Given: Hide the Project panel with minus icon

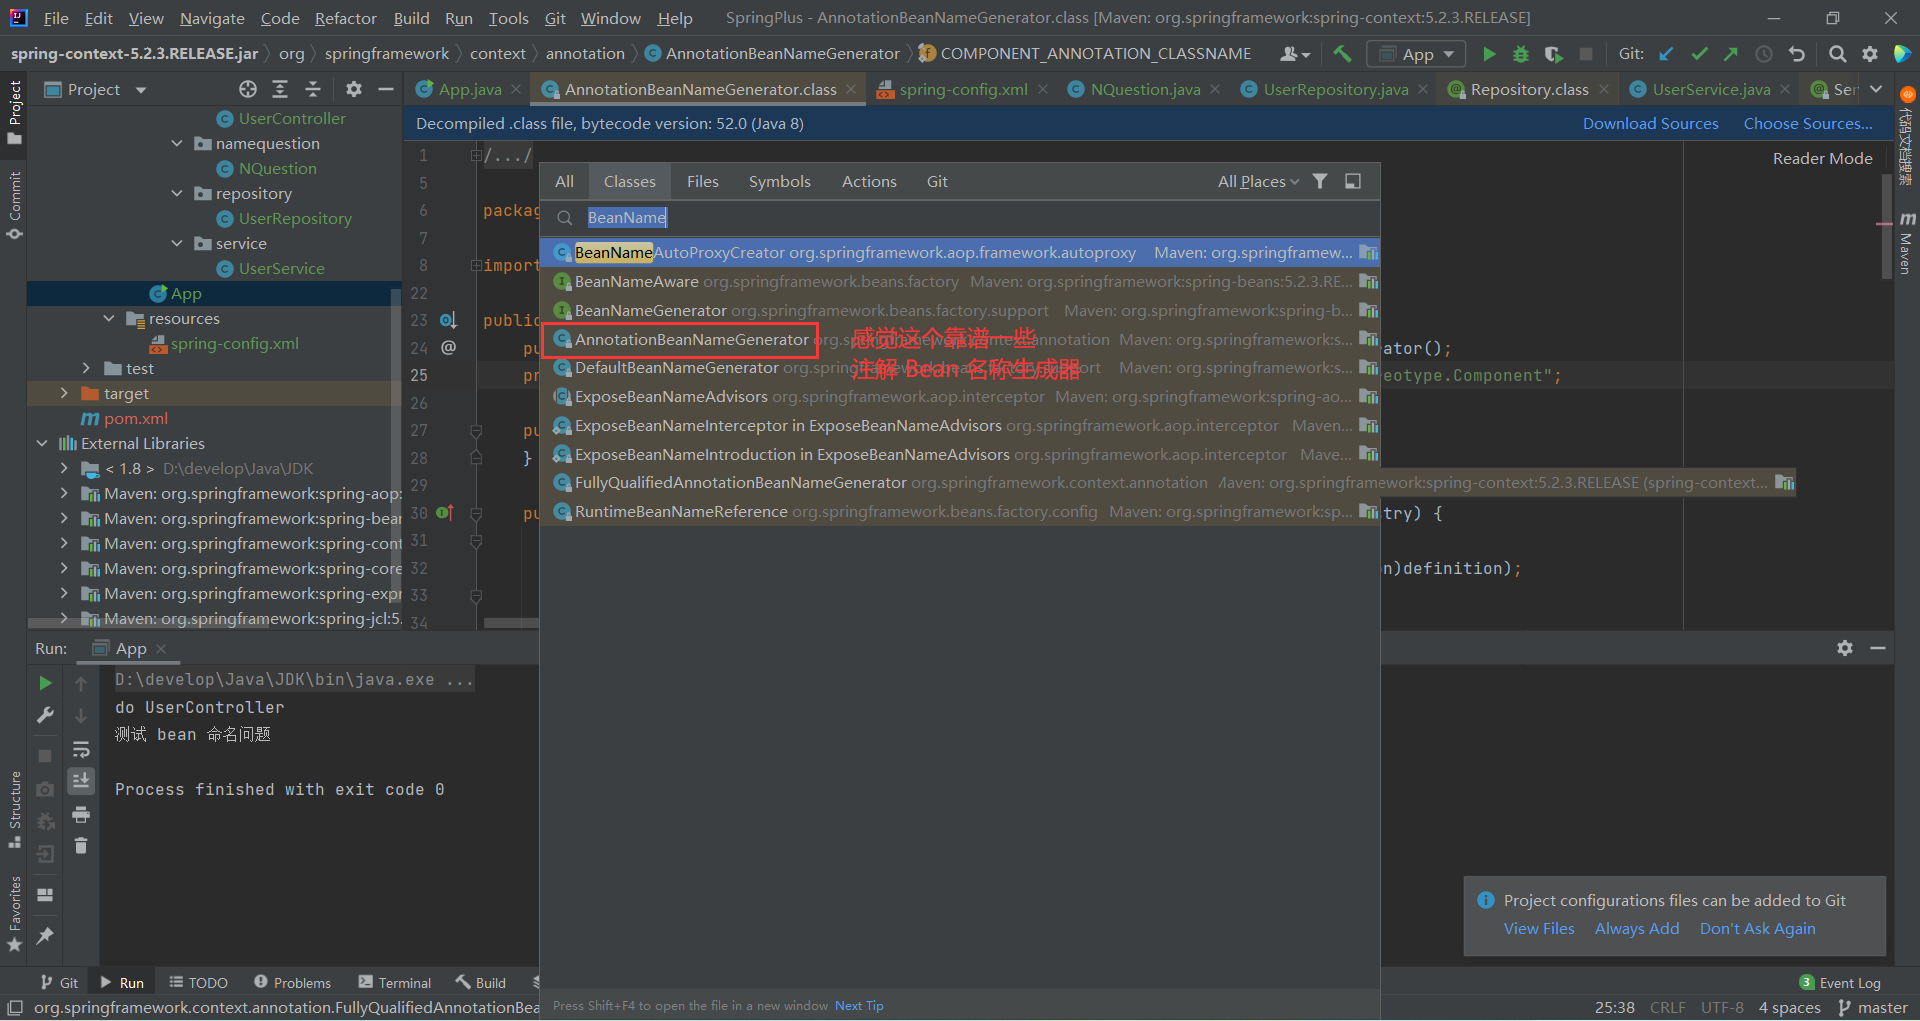Looking at the screenshot, I should point(386,89).
